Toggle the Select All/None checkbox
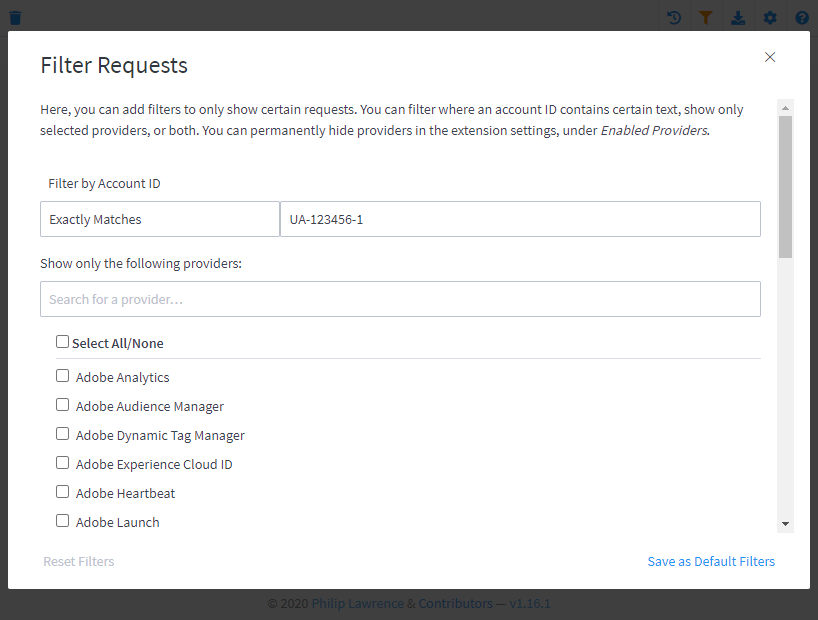 pos(63,342)
